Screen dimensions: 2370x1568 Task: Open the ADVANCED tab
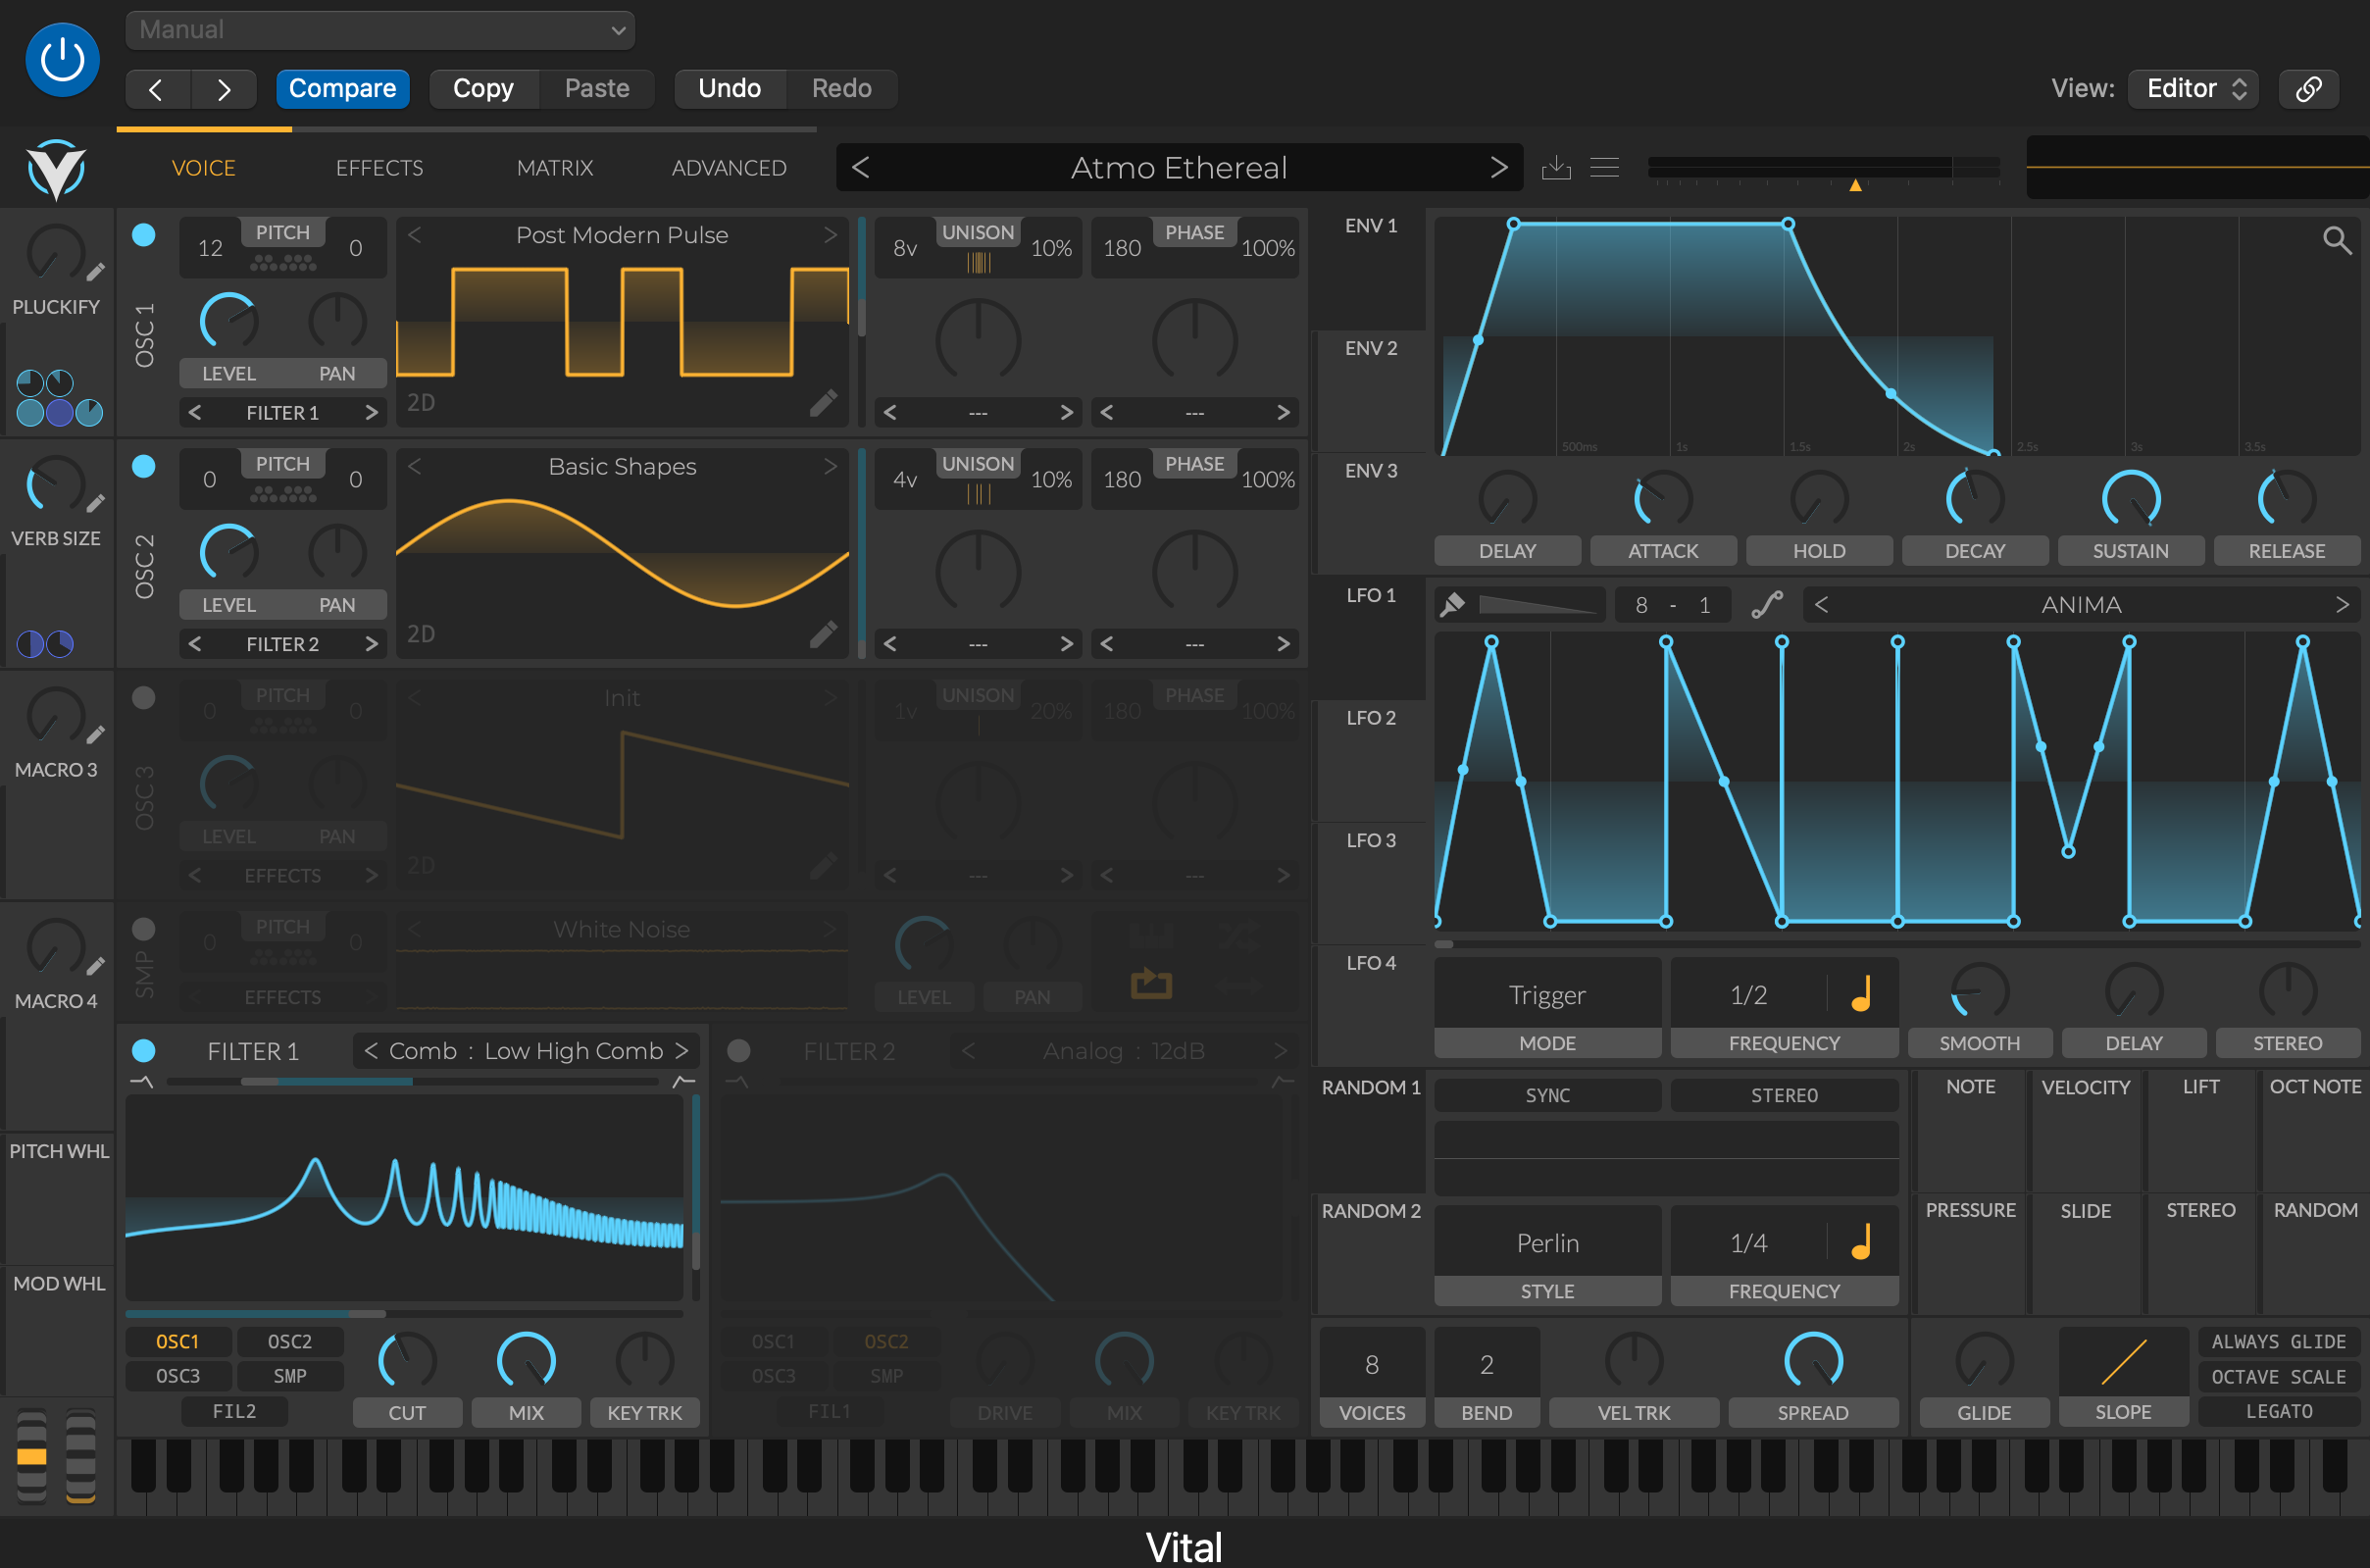pos(729,168)
